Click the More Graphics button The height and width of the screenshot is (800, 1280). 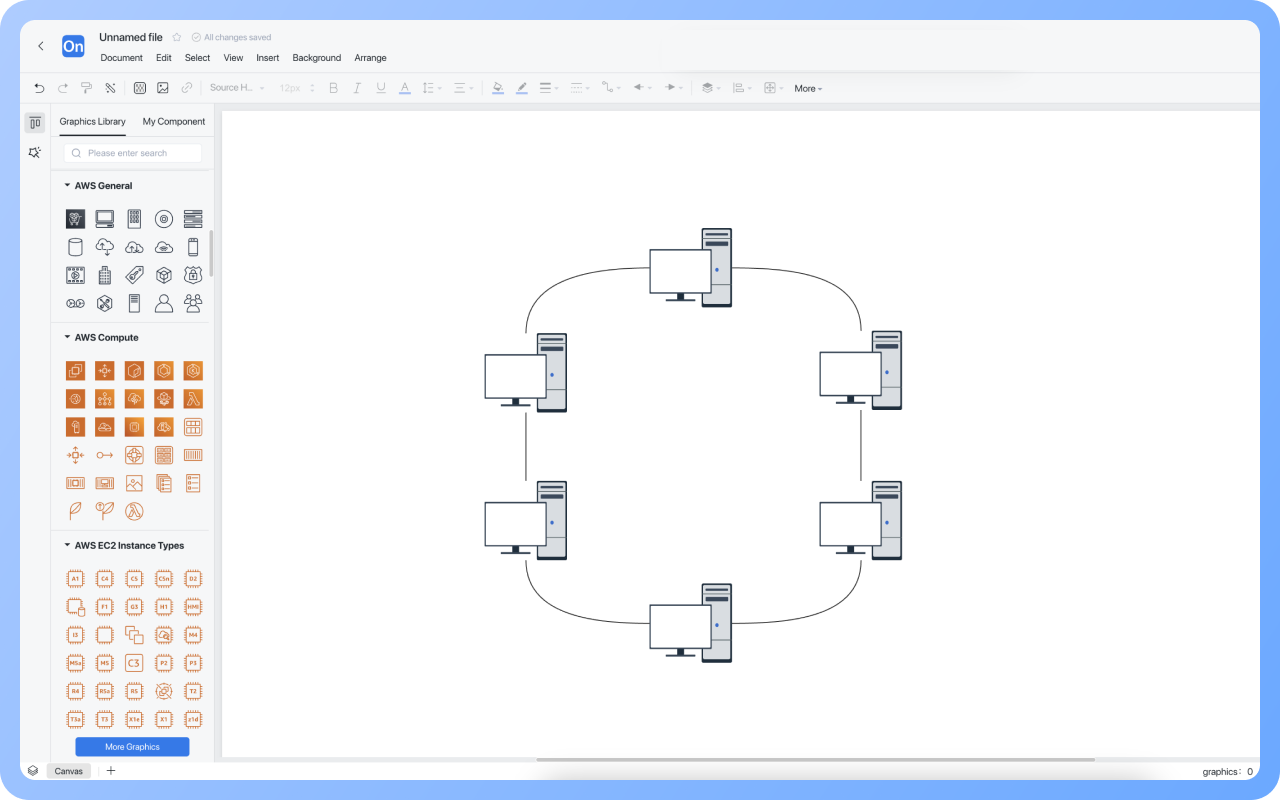(132, 747)
